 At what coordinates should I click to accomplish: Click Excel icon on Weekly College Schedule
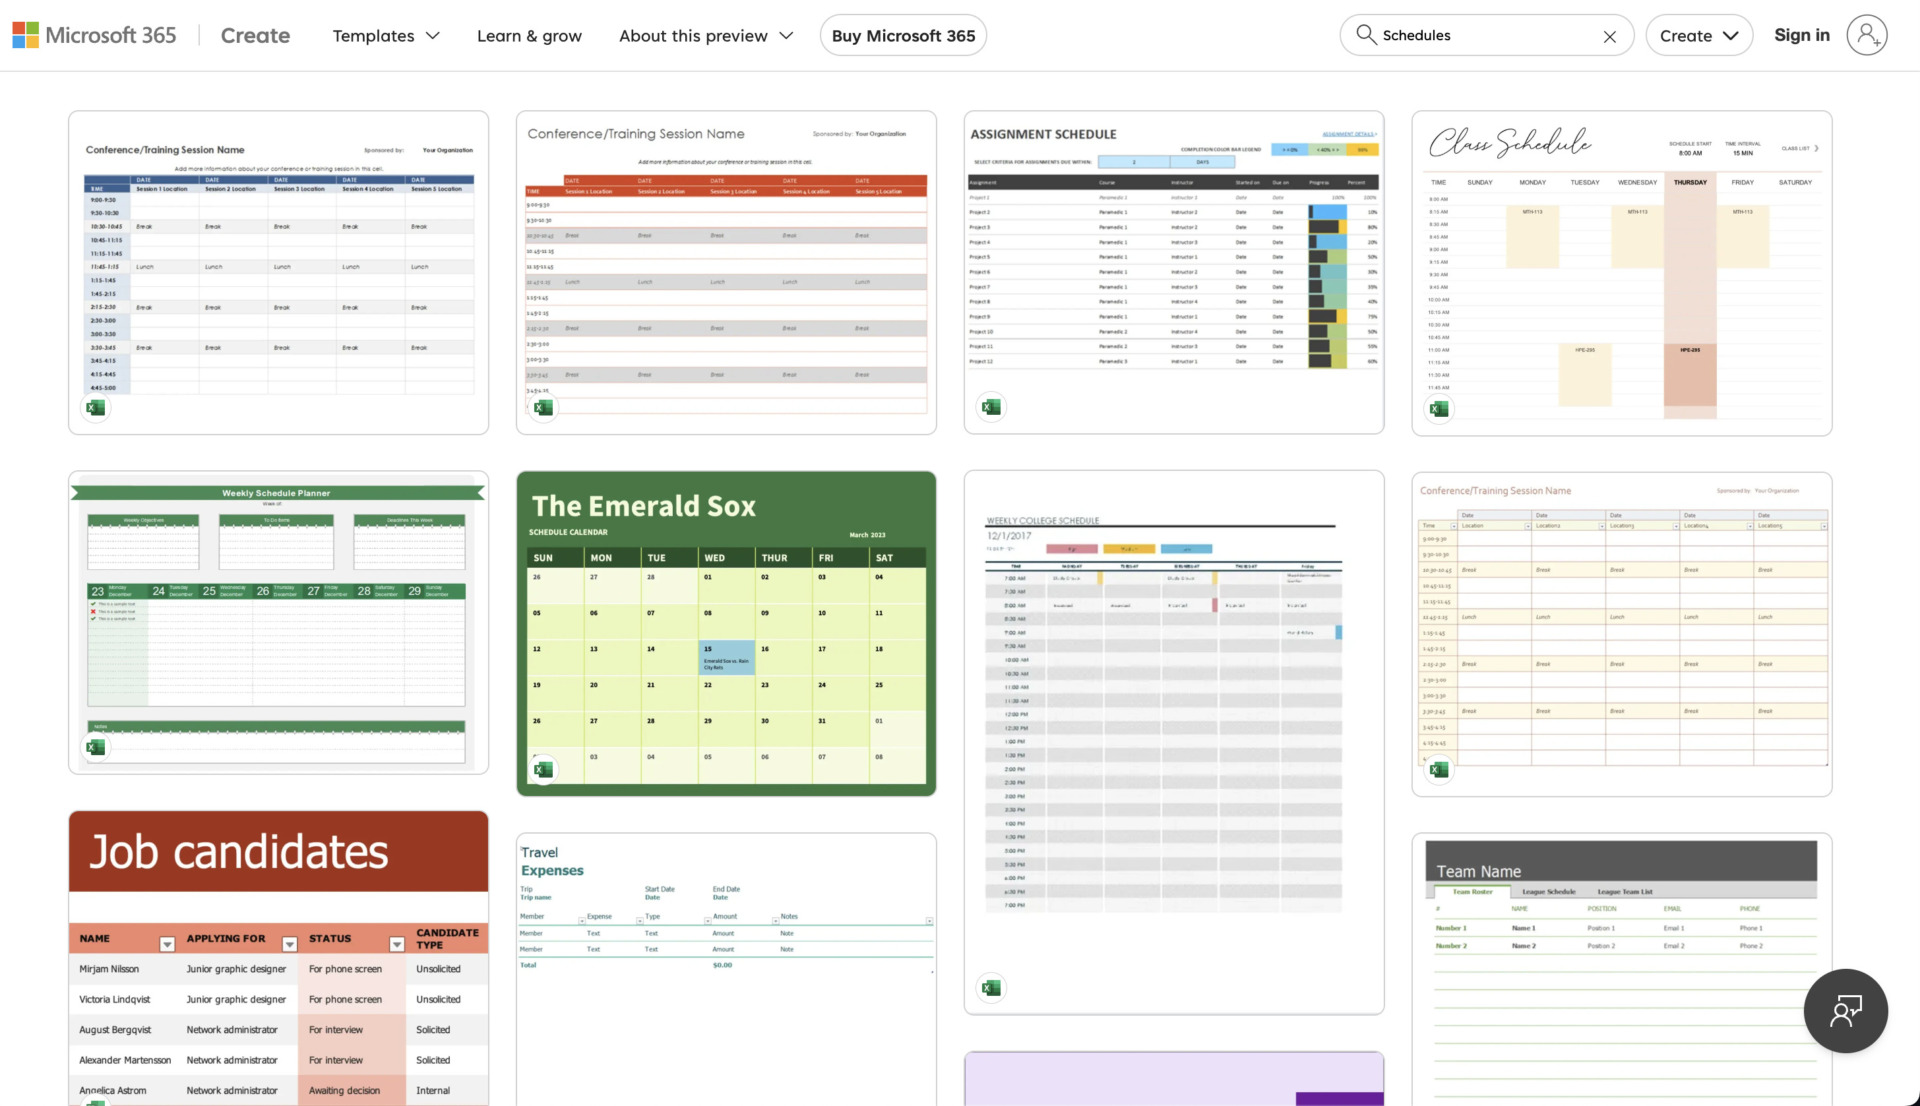[991, 988]
